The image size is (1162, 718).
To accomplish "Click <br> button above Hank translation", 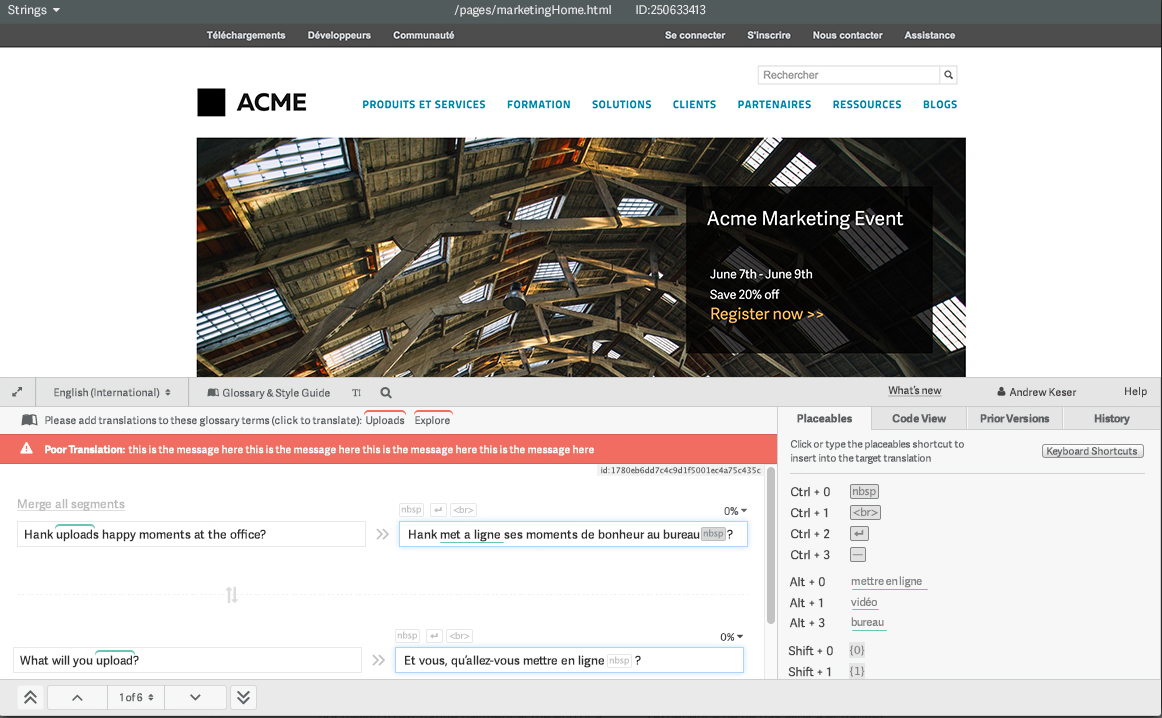I will click(464, 510).
